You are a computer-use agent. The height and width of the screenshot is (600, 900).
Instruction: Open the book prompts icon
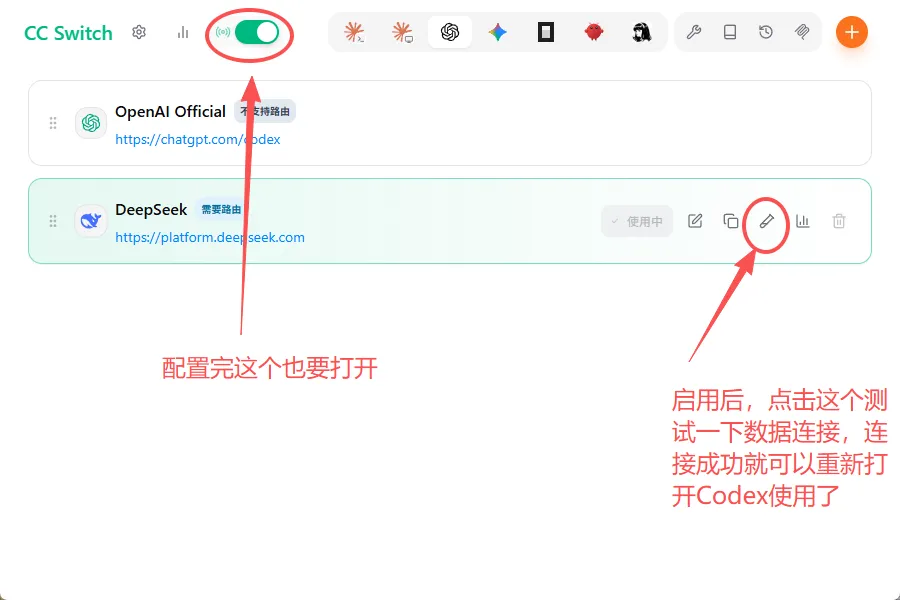pyautogui.click(x=730, y=32)
